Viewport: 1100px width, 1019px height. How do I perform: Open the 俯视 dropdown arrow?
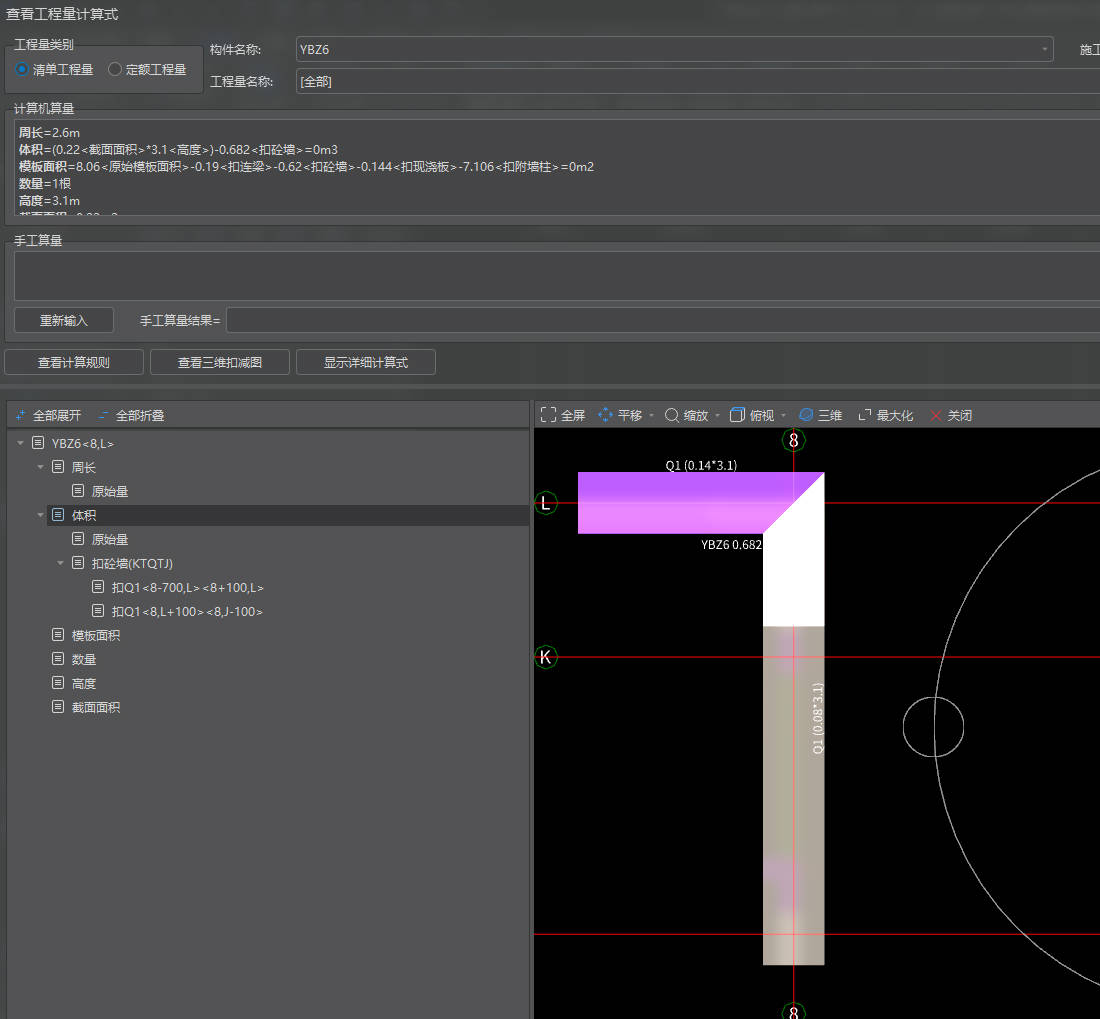pos(784,415)
